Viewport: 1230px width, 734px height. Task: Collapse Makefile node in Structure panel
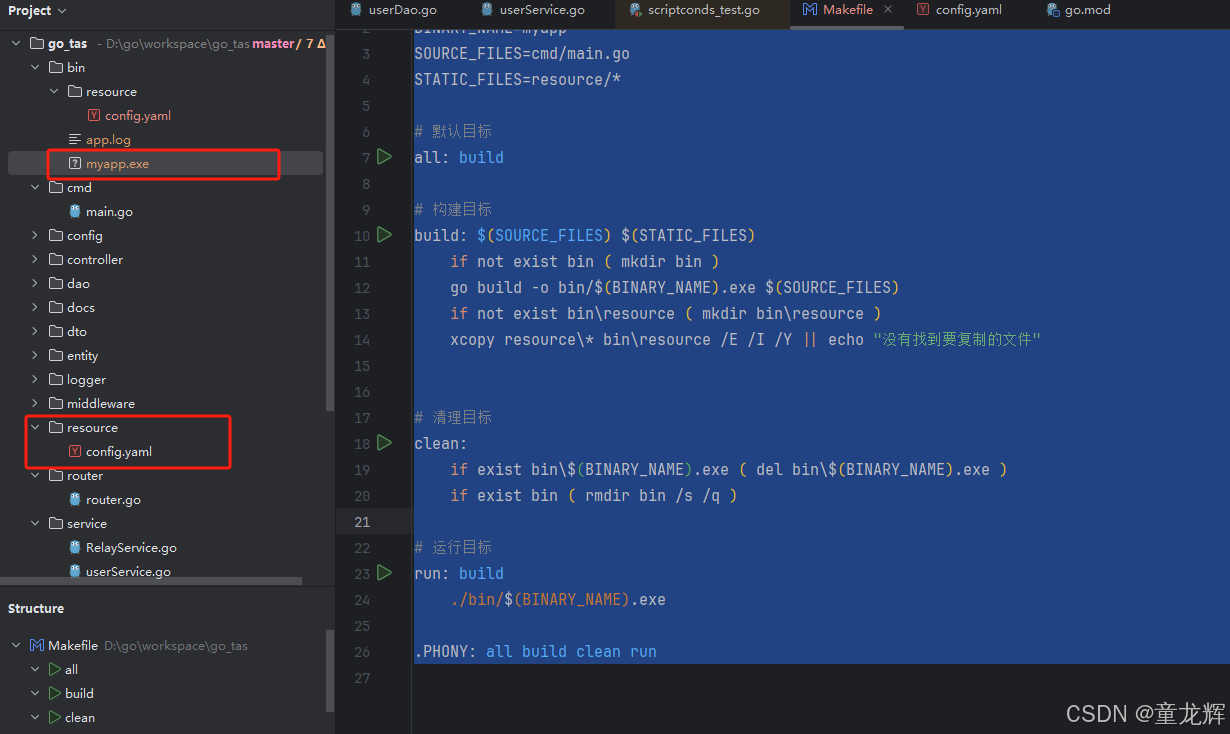click(x=15, y=646)
